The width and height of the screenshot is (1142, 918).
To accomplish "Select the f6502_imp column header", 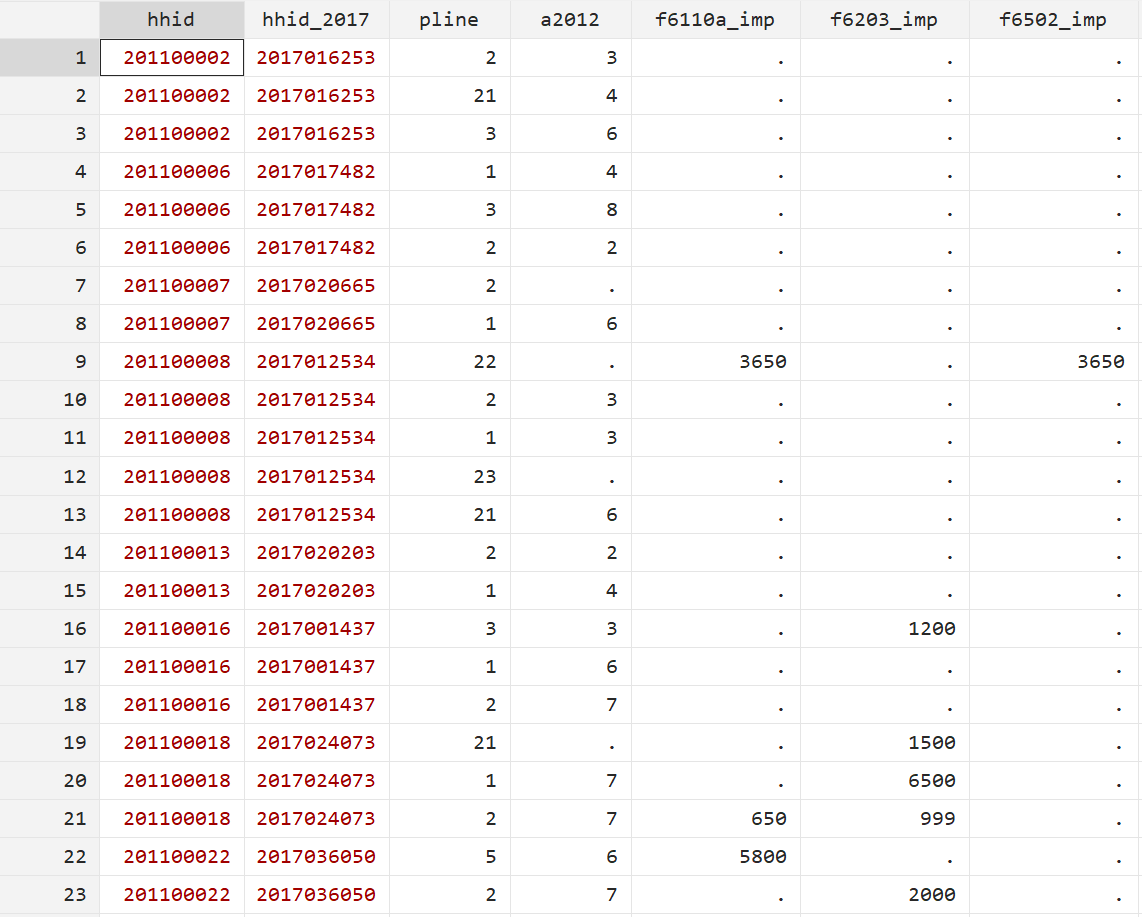I will coord(1054,19).
